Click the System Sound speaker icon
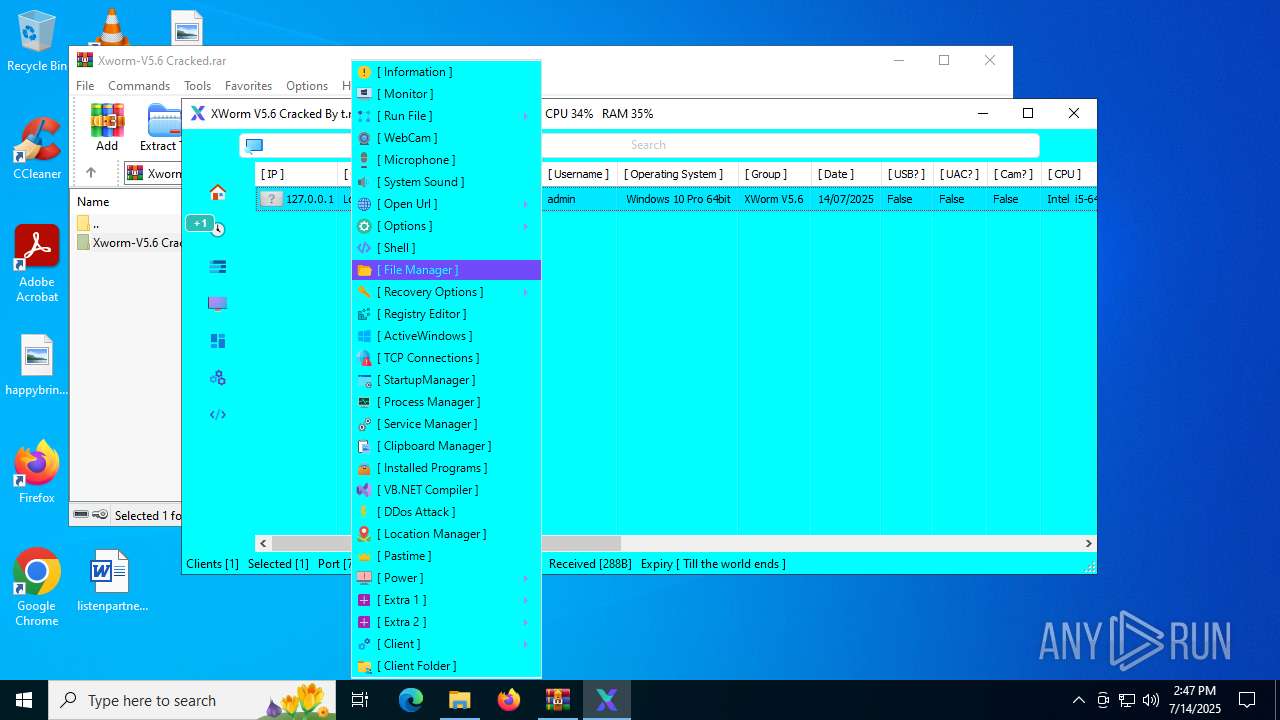Screen dimensions: 1280x720 click(365, 182)
